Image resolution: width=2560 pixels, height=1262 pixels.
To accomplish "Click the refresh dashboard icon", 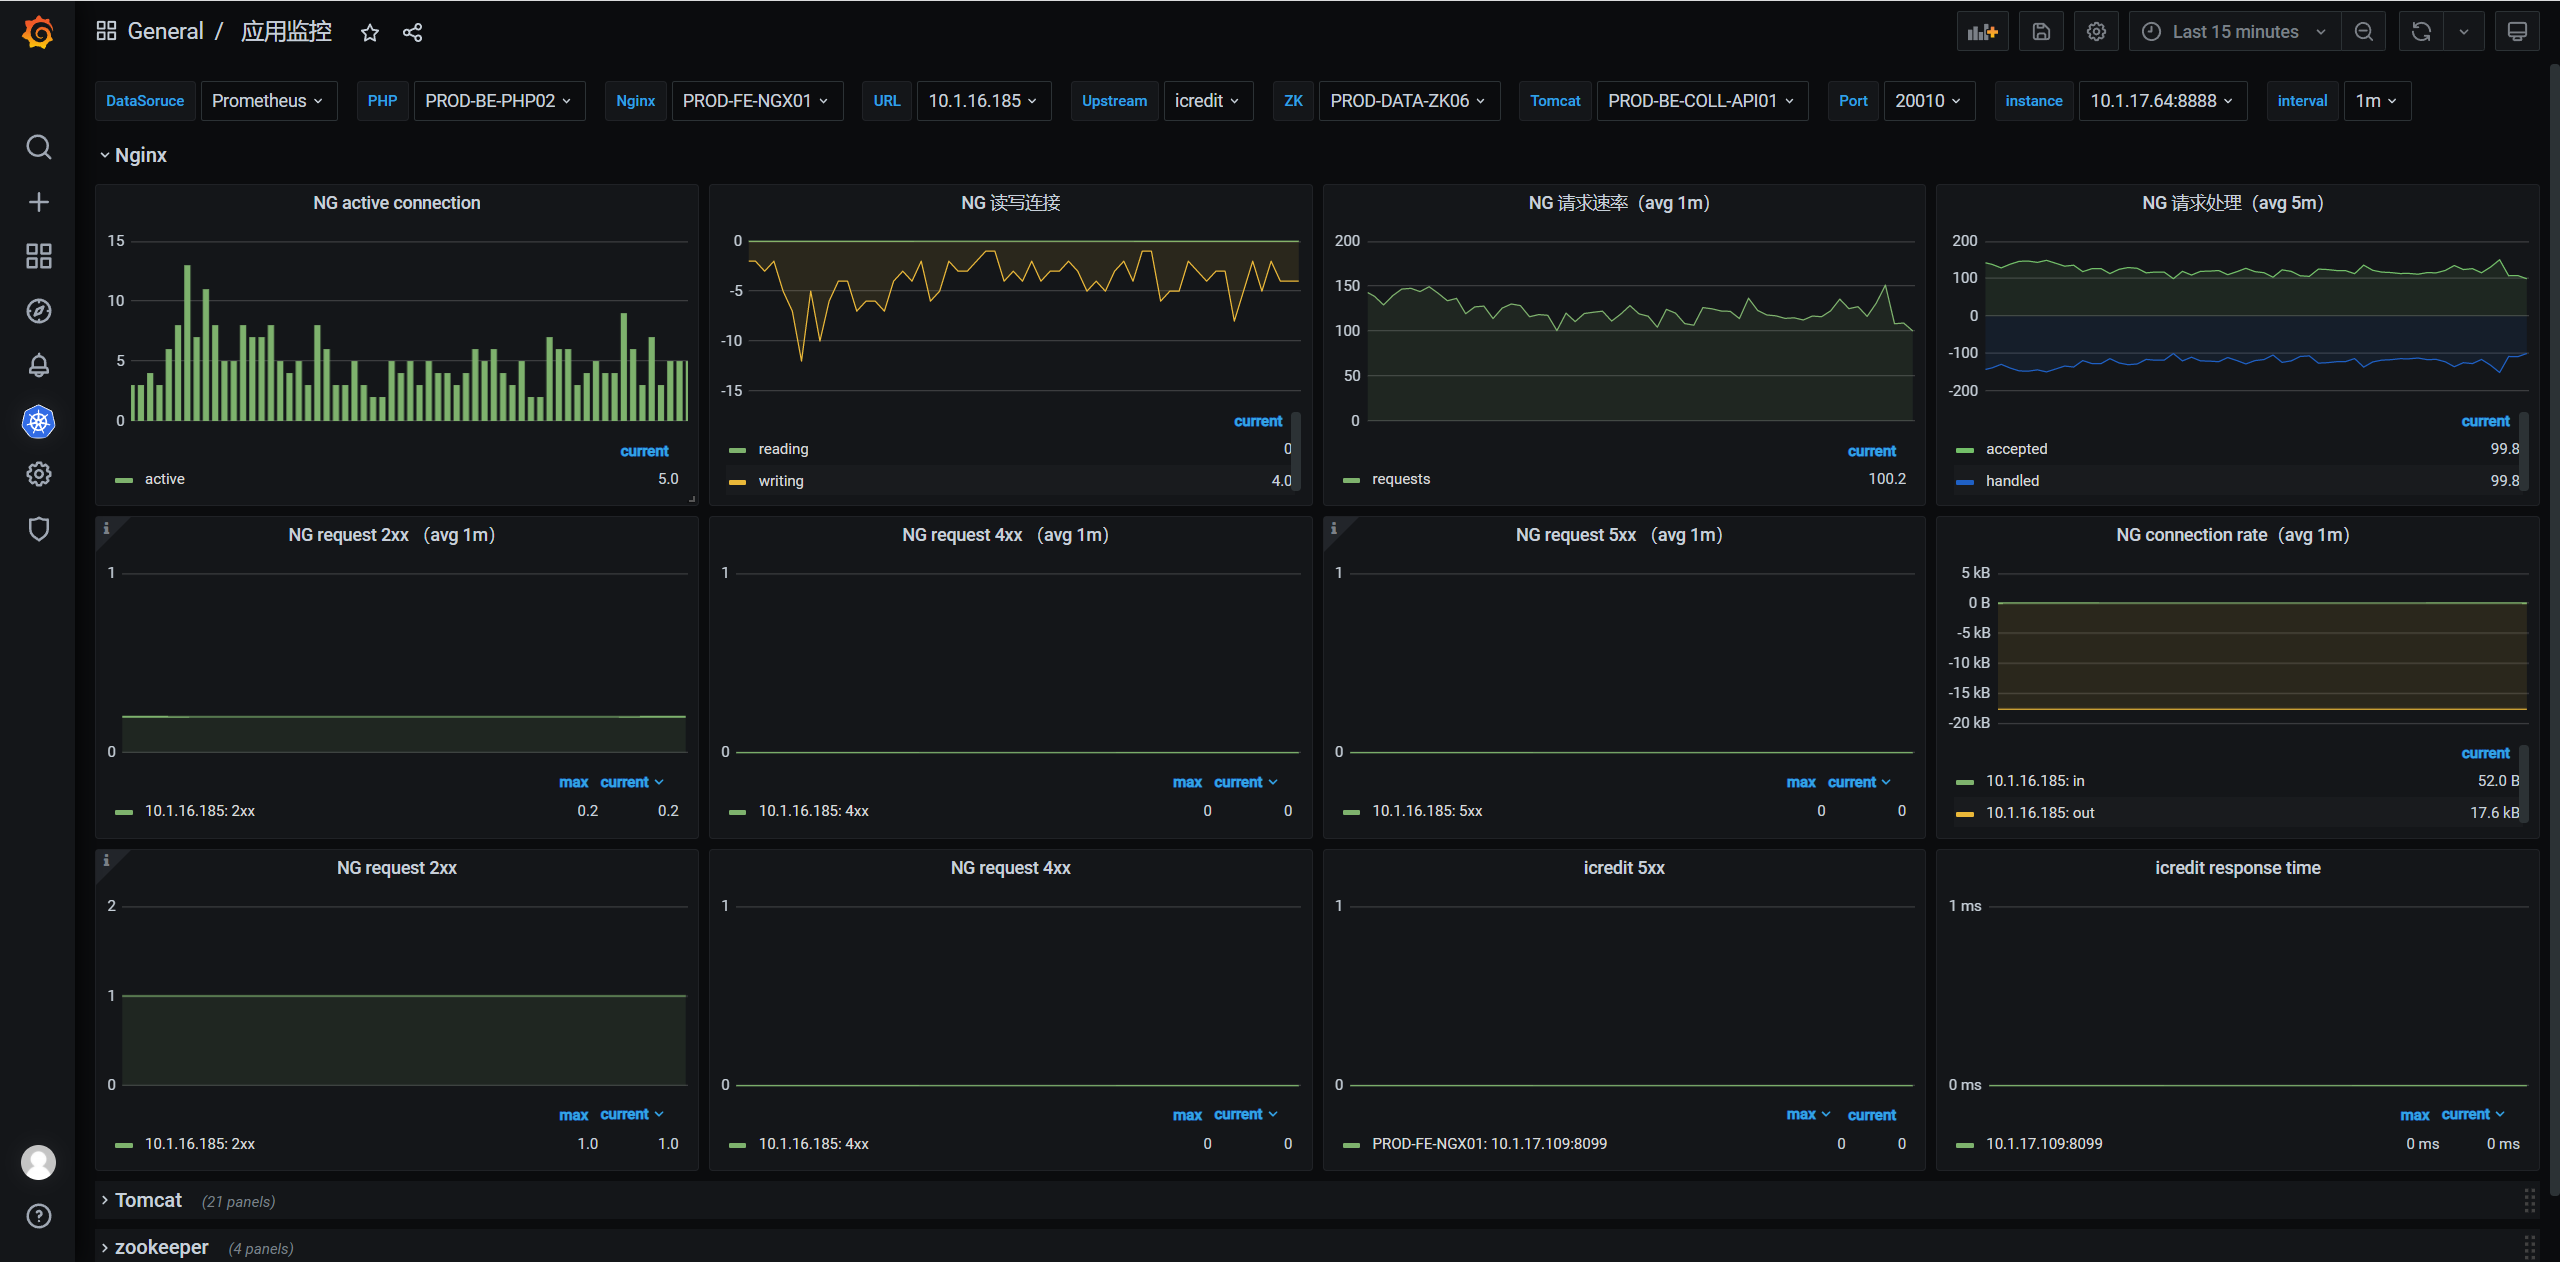I will (x=2421, y=32).
